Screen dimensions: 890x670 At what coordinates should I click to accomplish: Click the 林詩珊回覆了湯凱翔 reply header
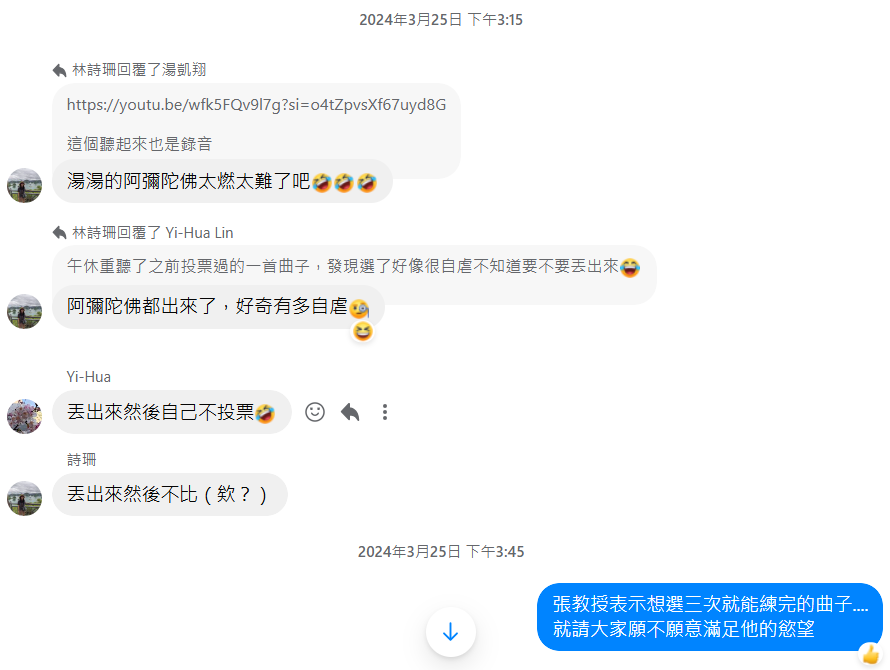(139, 70)
